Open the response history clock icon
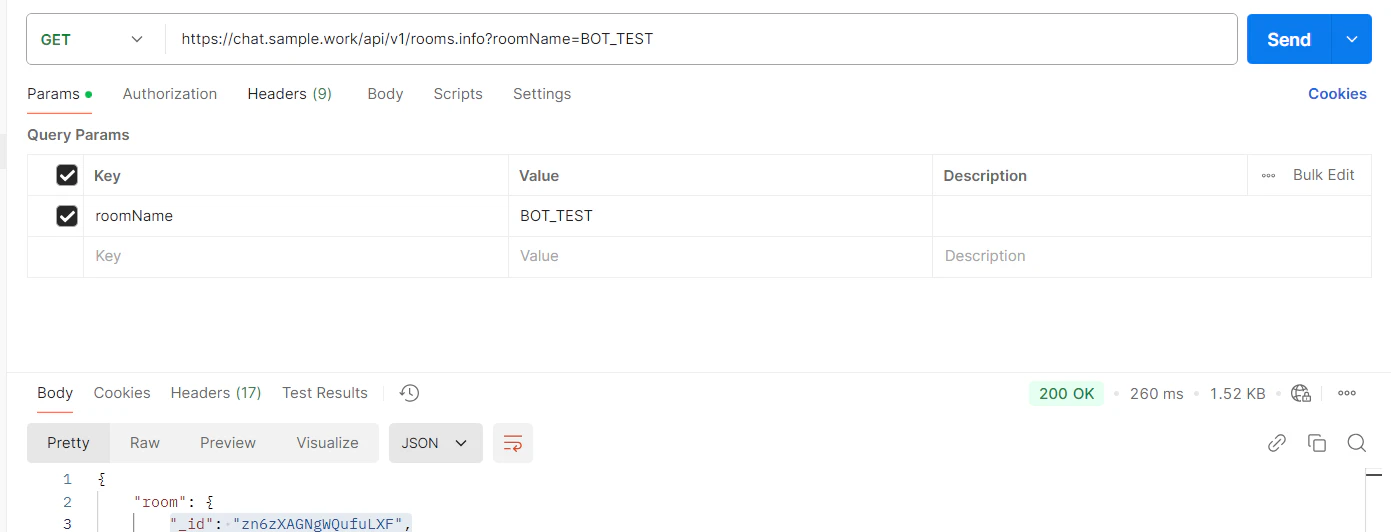Viewport: 1391px width, 532px height. click(x=409, y=393)
